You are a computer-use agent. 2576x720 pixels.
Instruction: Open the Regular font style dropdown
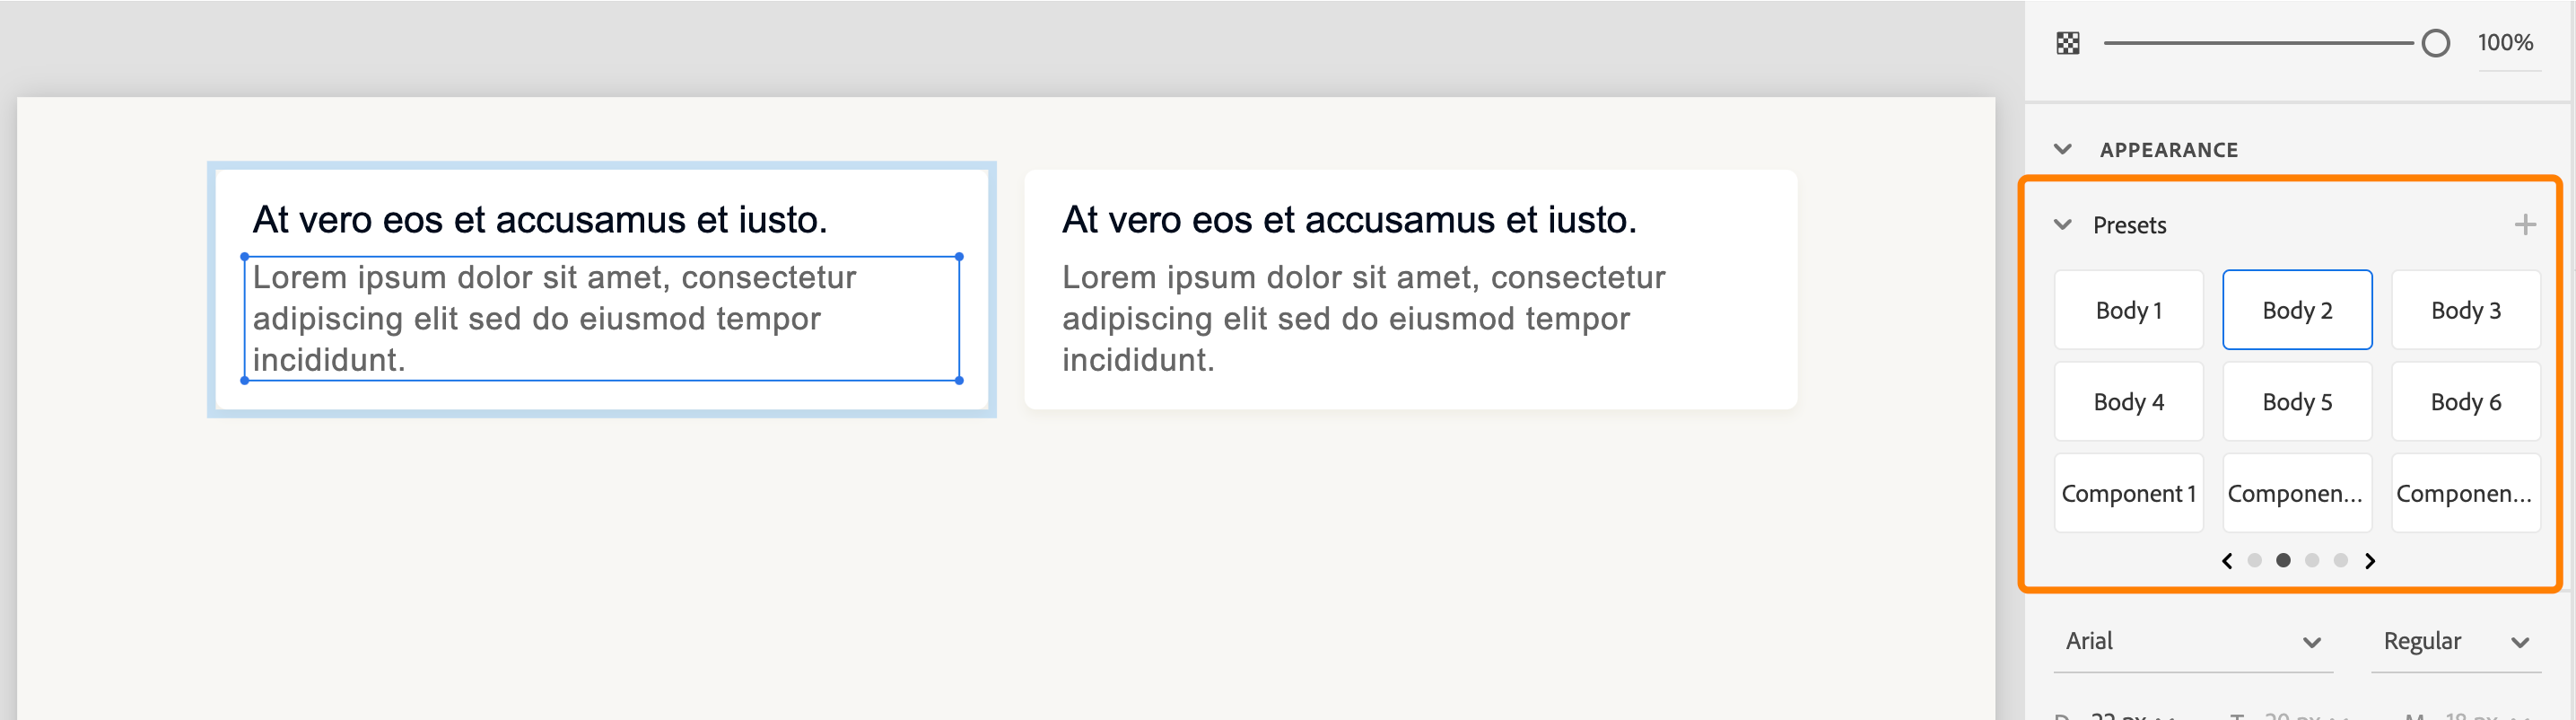tap(2455, 641)
